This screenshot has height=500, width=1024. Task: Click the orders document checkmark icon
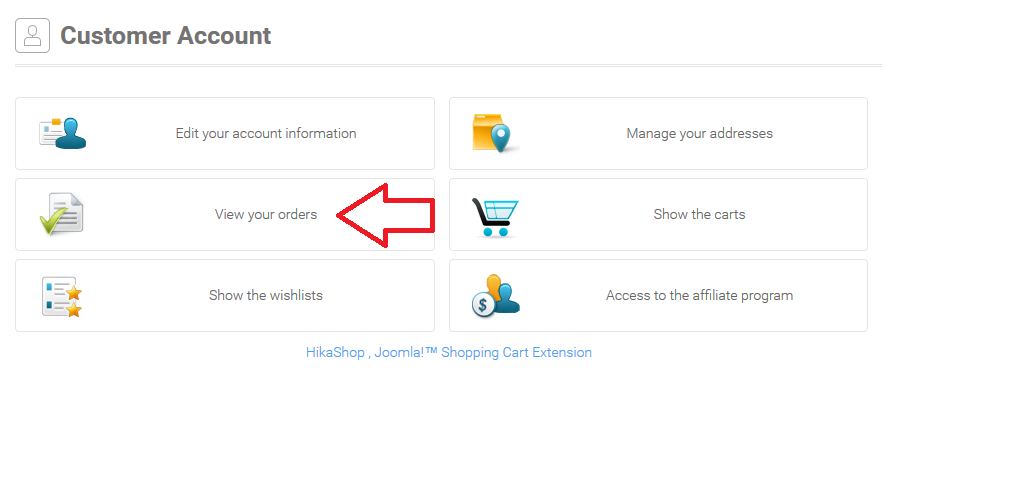pyautogui.click(x=61, y=214)
